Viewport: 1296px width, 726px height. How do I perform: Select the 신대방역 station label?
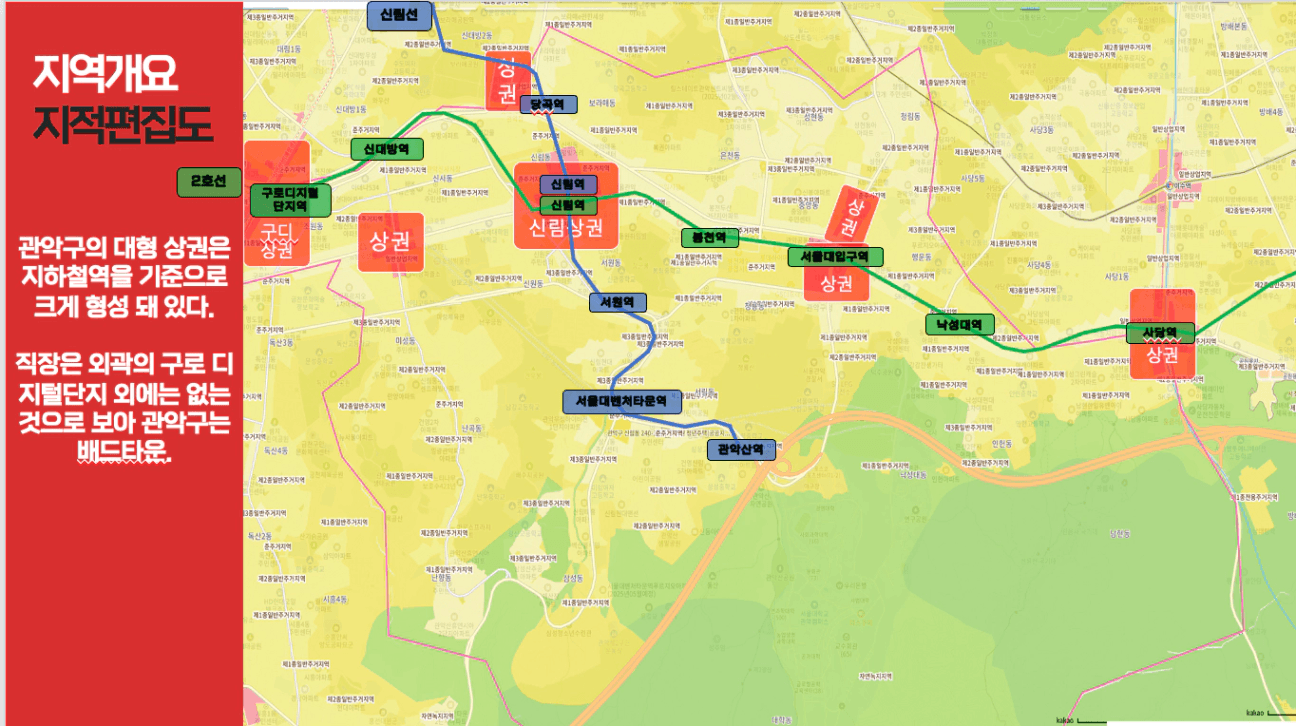[x=387, y=149]
